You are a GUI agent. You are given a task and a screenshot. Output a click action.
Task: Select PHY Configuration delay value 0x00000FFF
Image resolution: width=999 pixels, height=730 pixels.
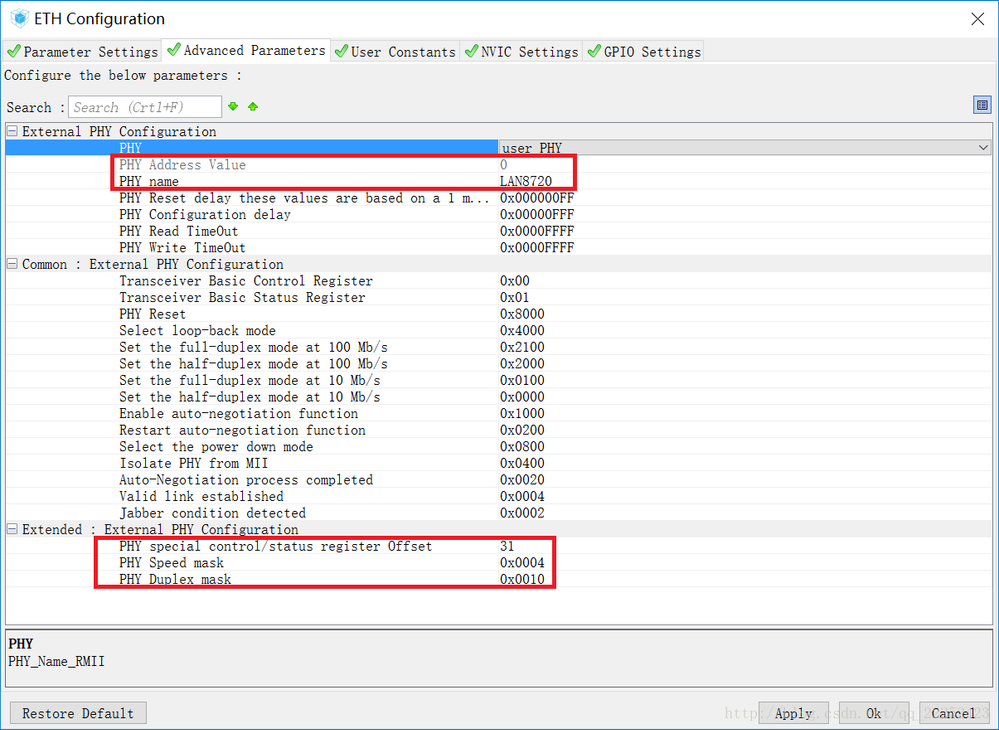pos(537,215)
